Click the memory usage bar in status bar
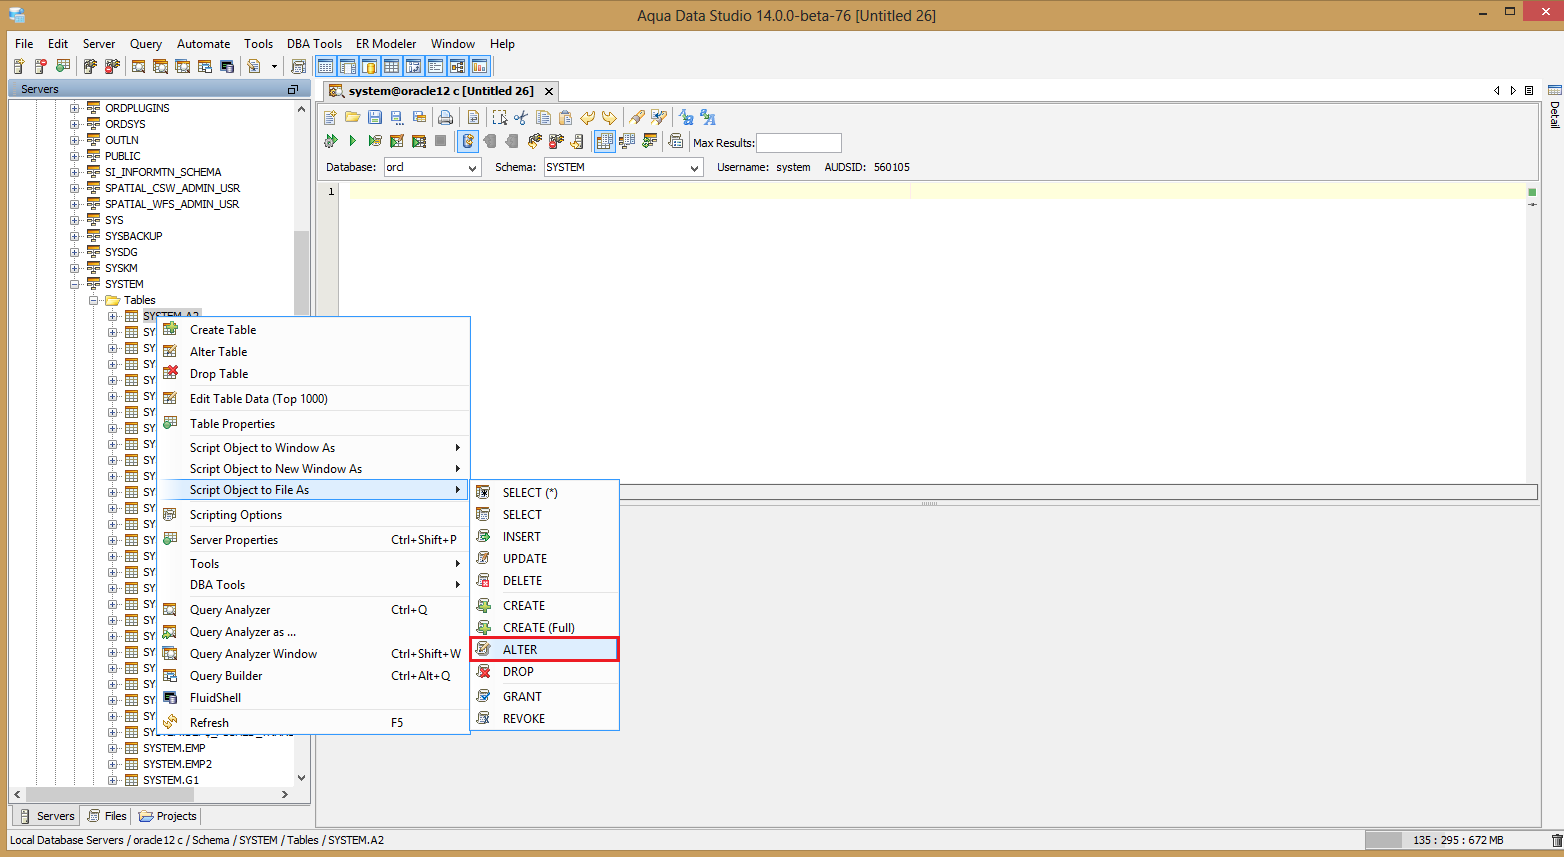 [1457, 840]
